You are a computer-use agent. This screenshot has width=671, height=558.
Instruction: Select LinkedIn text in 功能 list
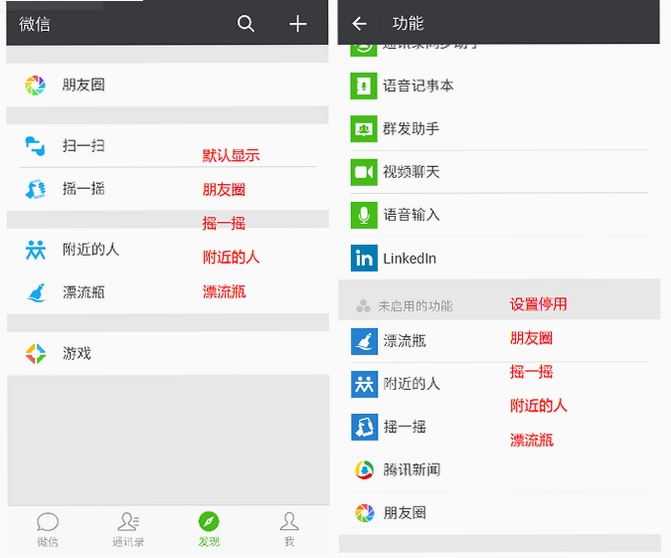coord(410,258)
